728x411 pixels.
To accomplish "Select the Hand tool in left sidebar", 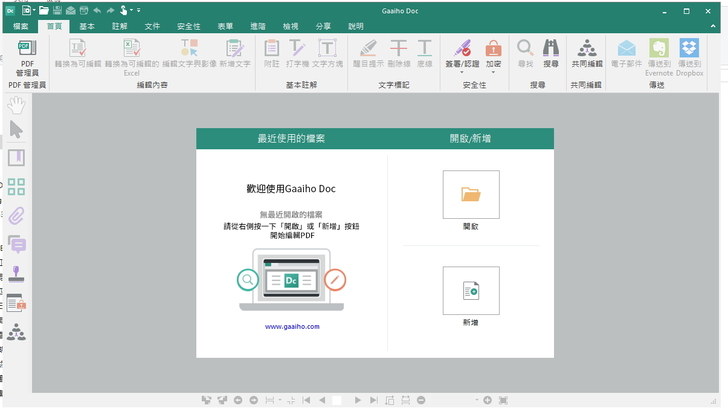I will click(16, 106).
